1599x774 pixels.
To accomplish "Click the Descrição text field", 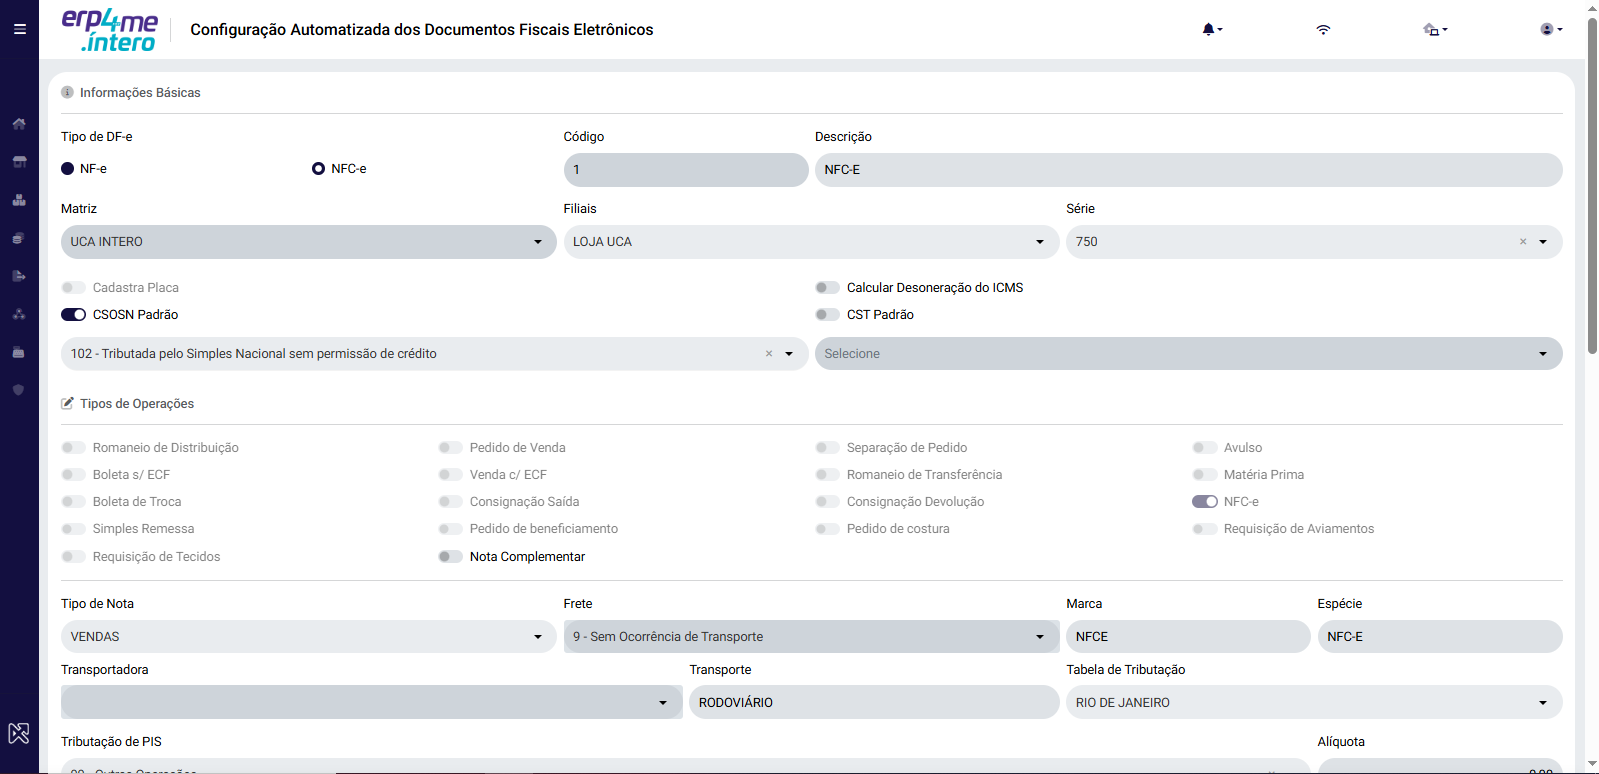I will point(1189,170).
